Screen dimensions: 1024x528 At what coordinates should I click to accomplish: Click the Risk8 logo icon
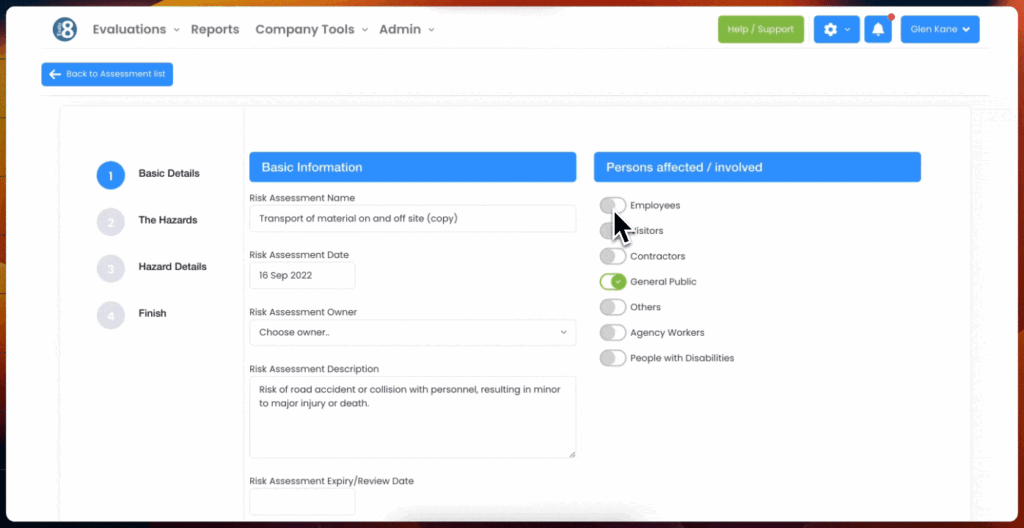pos(65,29)
